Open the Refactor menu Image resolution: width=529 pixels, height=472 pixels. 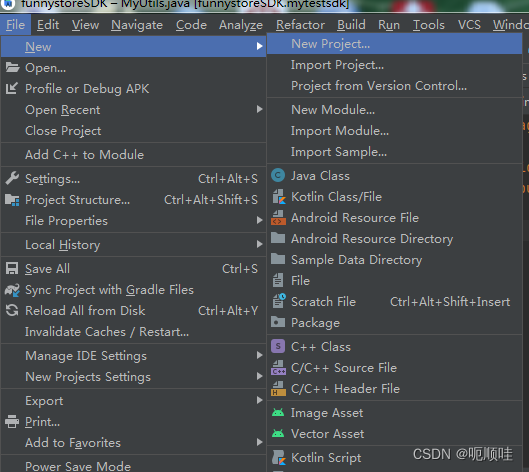(300, 25)
